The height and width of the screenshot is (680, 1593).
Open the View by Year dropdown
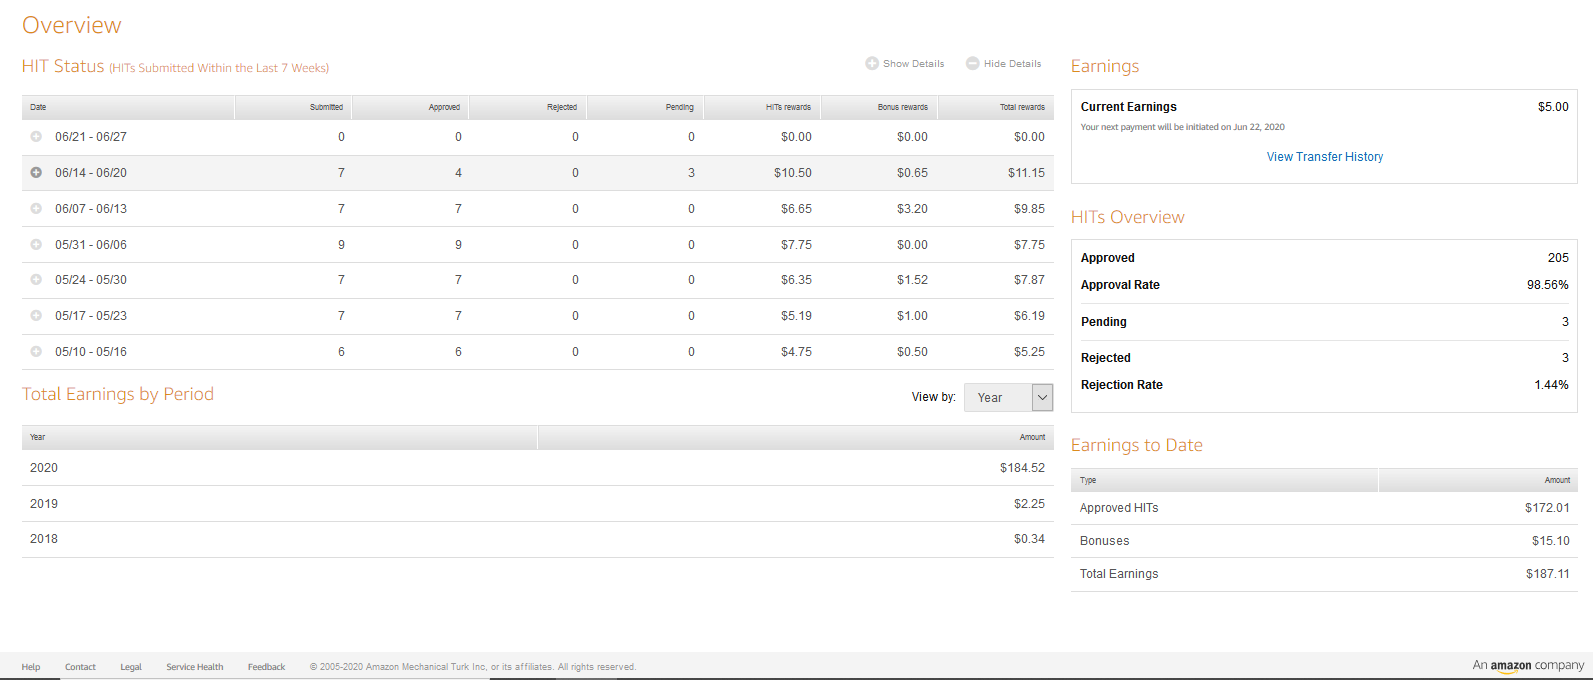(x=1008, y=397)
